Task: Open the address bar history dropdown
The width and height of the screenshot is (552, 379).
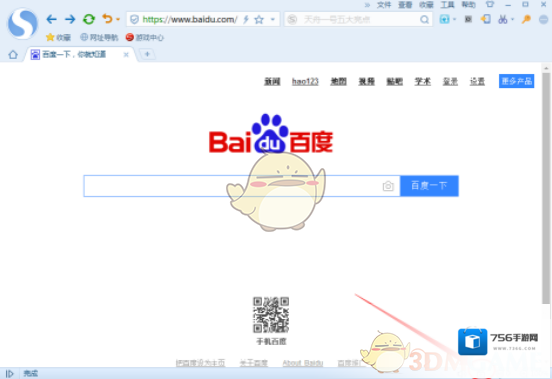Action: pos(272,19)
